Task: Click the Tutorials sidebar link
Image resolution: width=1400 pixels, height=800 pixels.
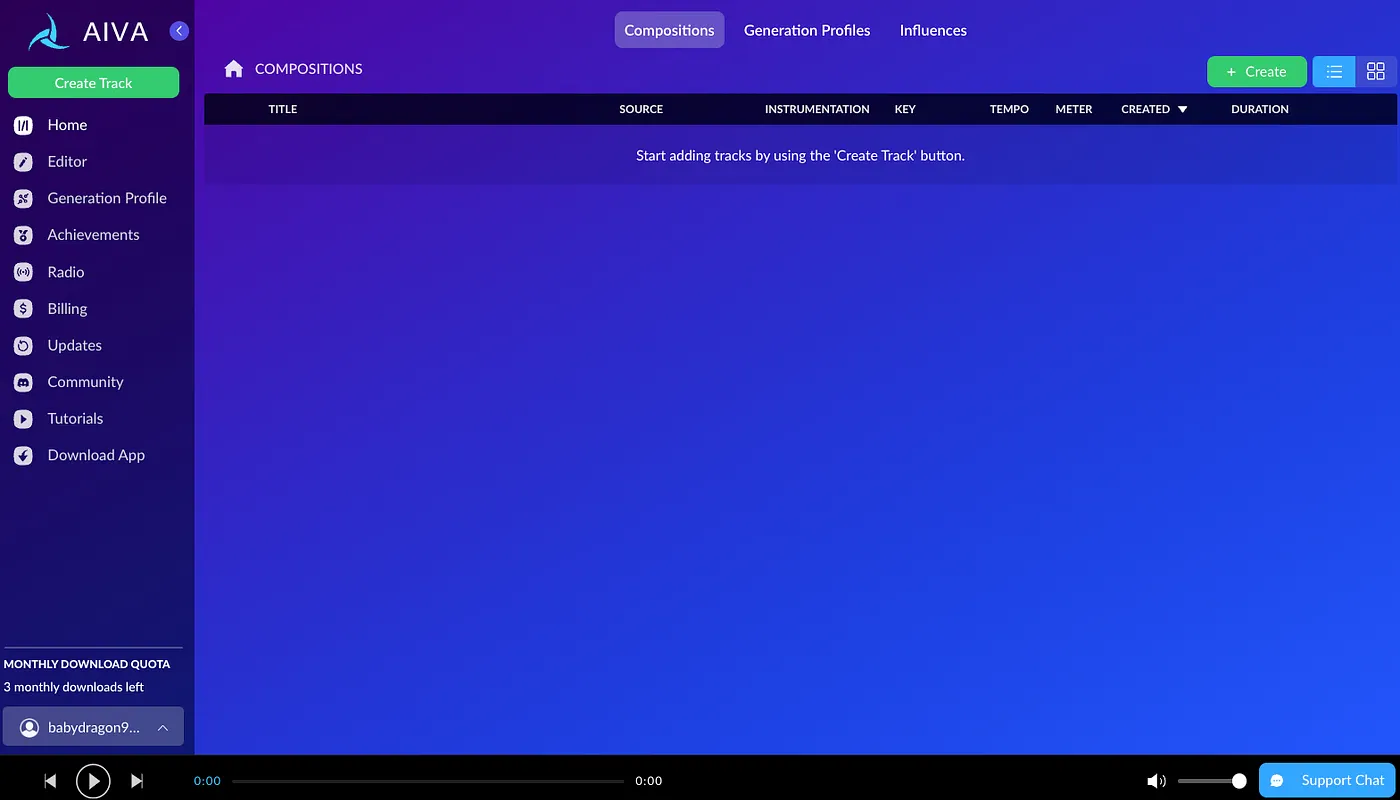Action: click(x=75, y=419)
